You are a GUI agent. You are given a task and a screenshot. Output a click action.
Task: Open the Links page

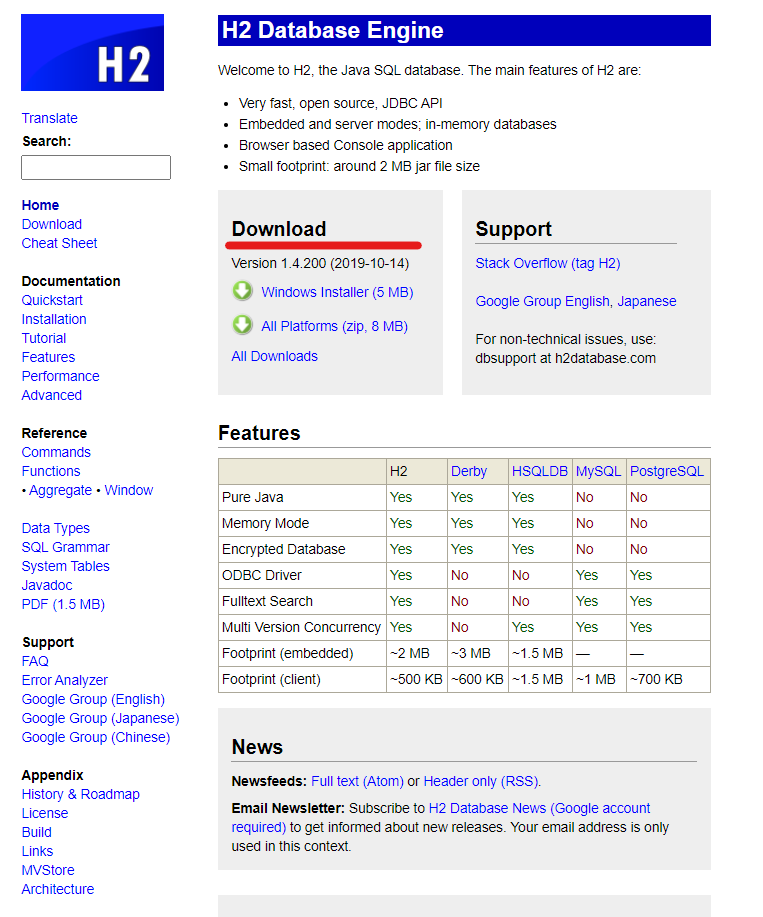pyautogui.click(x=37, y=852)
